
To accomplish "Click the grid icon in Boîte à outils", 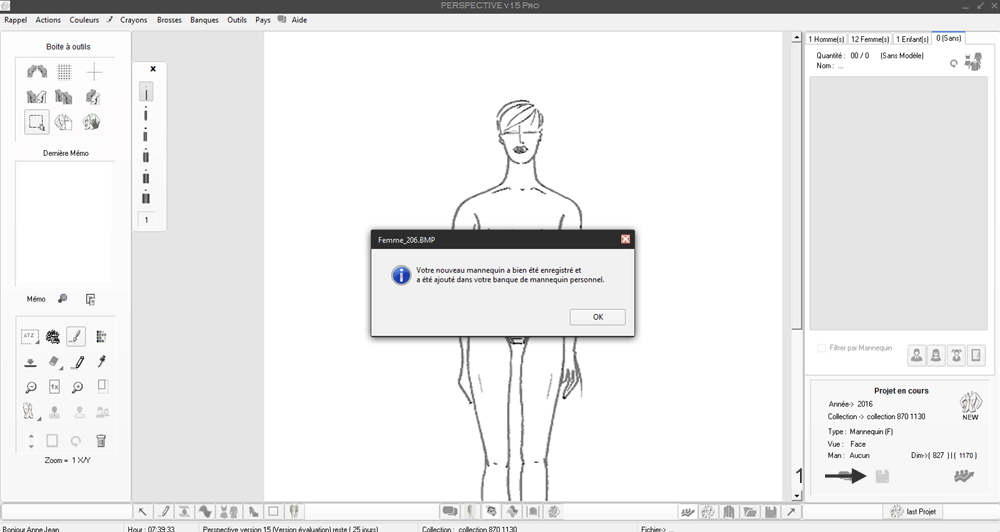I will tap(65, 72).
